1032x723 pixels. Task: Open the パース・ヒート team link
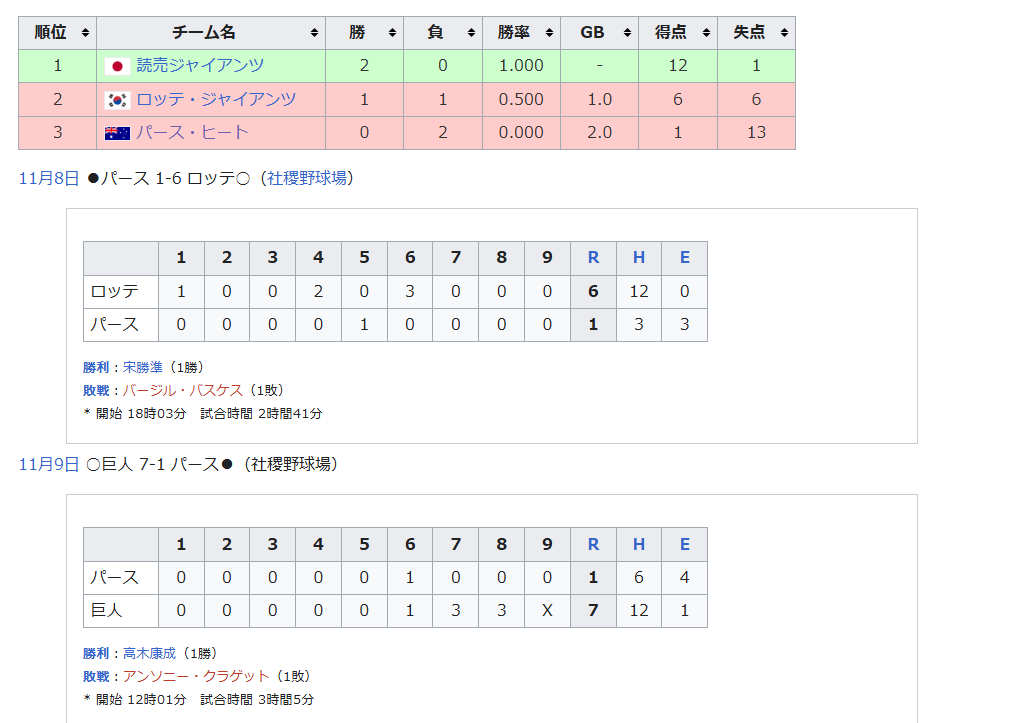pyautogui.click(x=192, y=133)
